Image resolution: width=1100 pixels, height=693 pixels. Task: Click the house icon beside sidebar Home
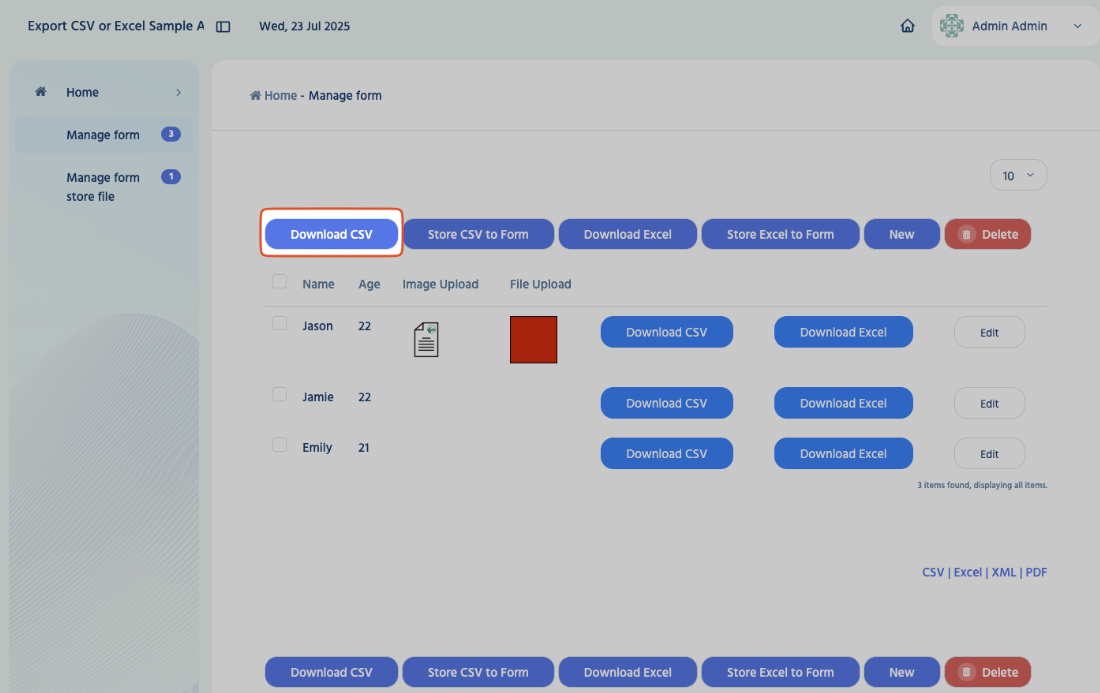pyautogui.click(x=41, y=92)
